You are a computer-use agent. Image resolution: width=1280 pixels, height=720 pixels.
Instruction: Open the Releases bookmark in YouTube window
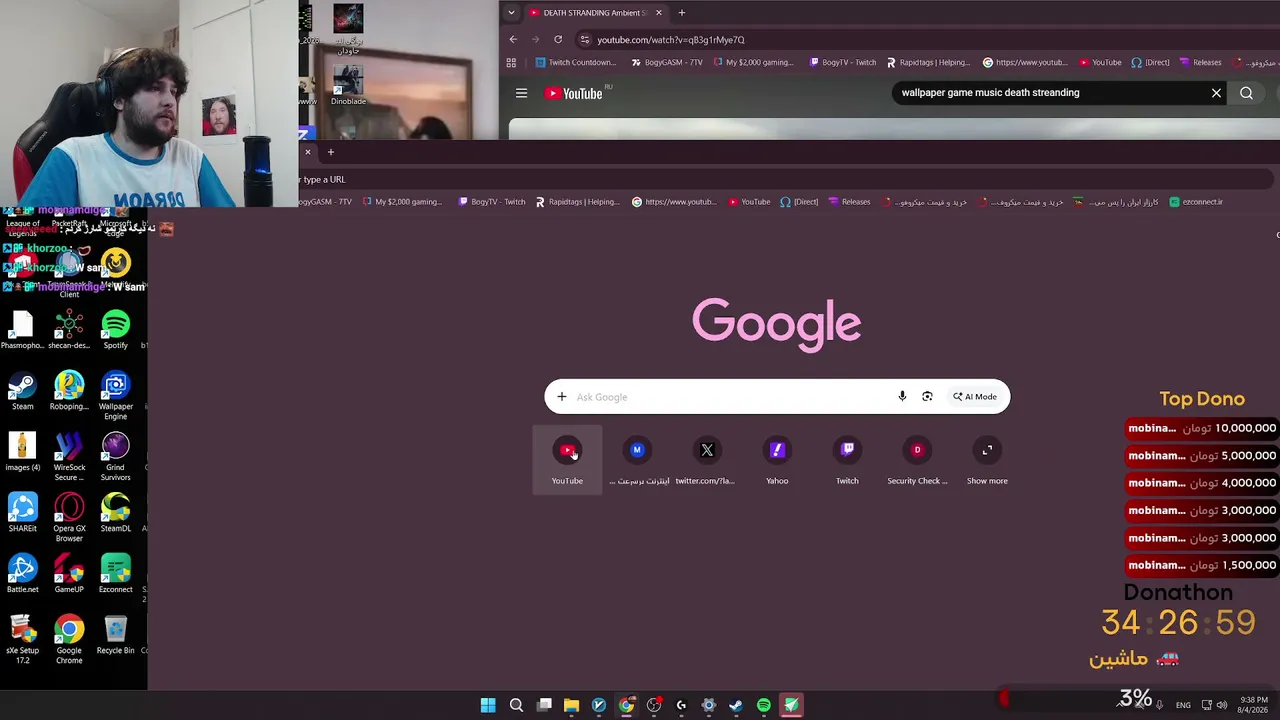click(x=1201, y=63)
